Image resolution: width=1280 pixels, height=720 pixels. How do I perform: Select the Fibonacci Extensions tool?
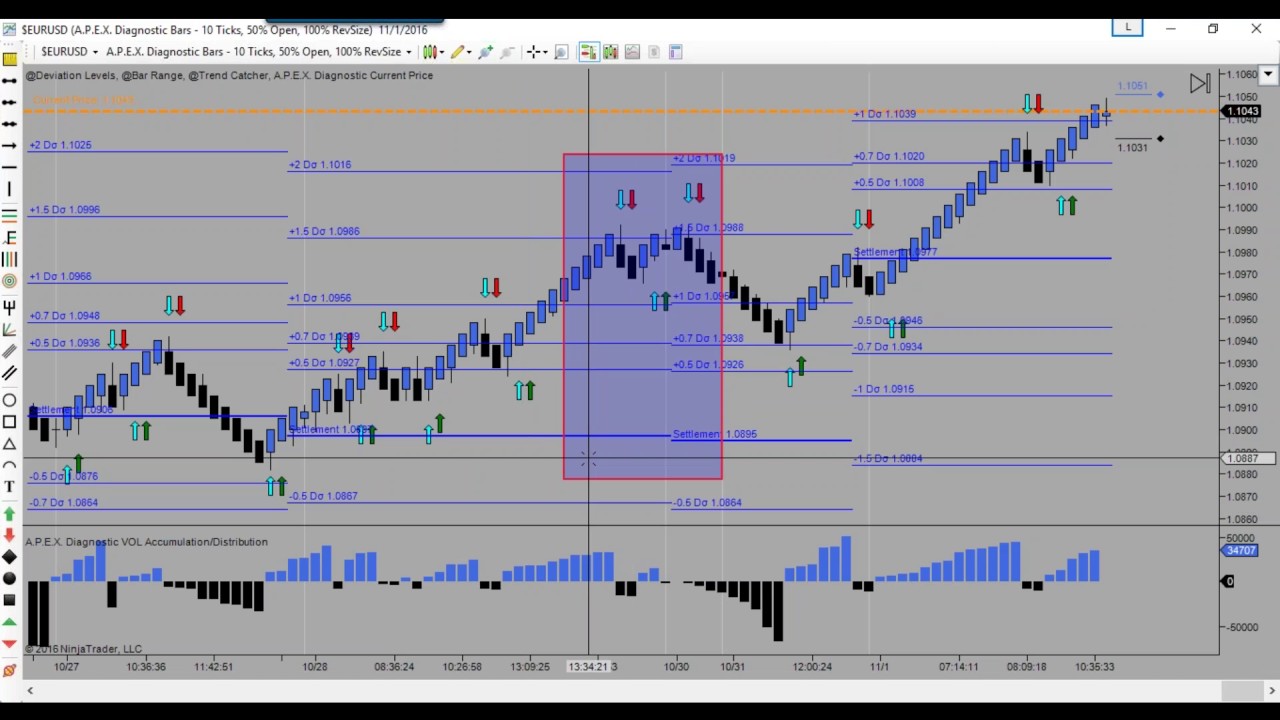click(x=9, y=236)
